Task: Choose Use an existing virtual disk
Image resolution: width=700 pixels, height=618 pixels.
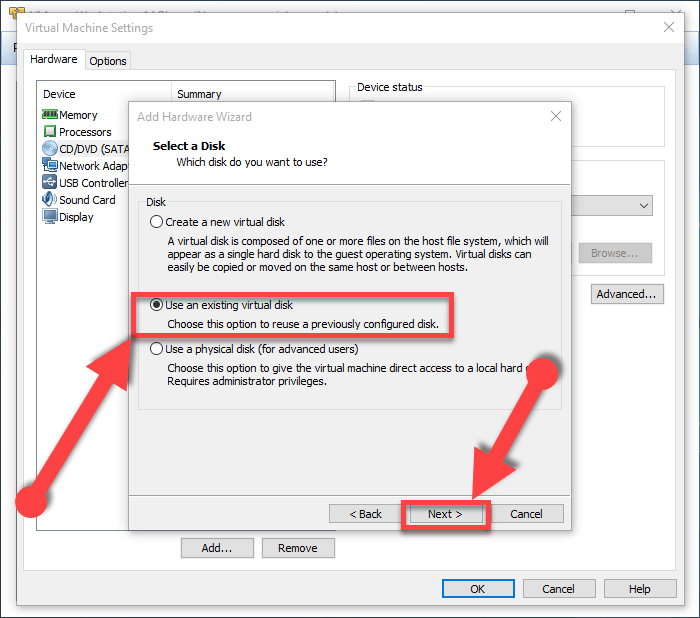Action: [x=156, y=306]
